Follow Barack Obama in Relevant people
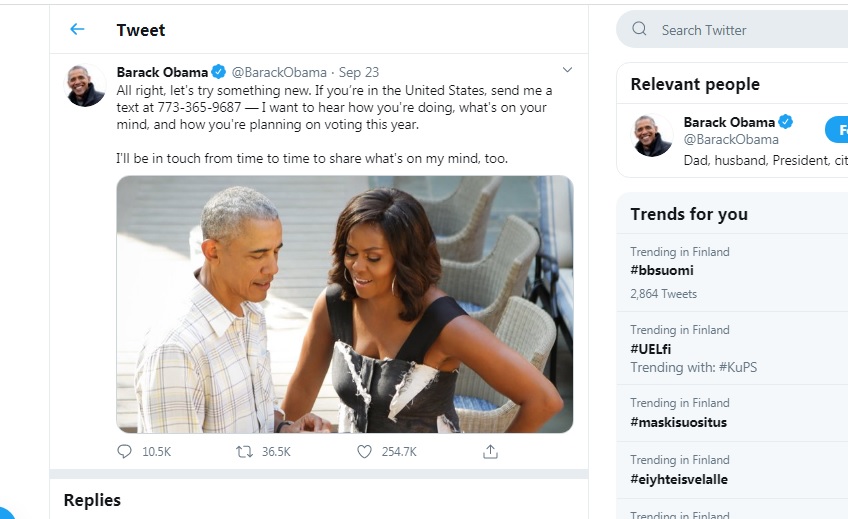Viewport: 848px width, 519px height. (x=838, y=129)
